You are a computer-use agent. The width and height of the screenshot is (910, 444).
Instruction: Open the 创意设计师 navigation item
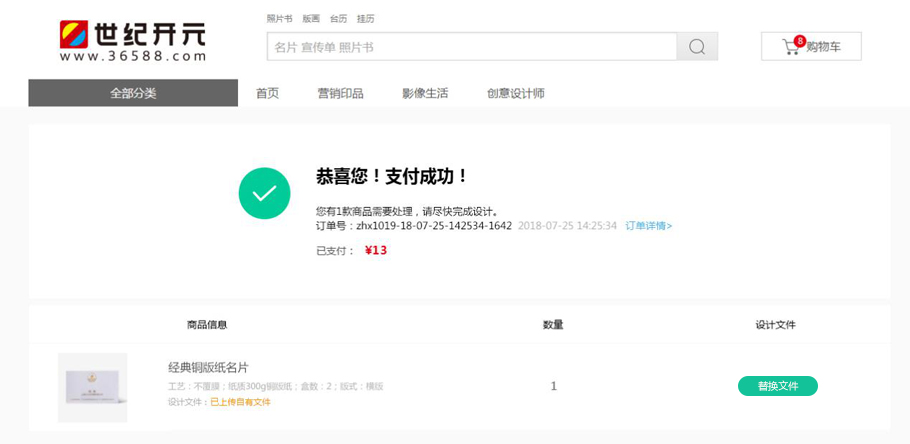point(515,93)
